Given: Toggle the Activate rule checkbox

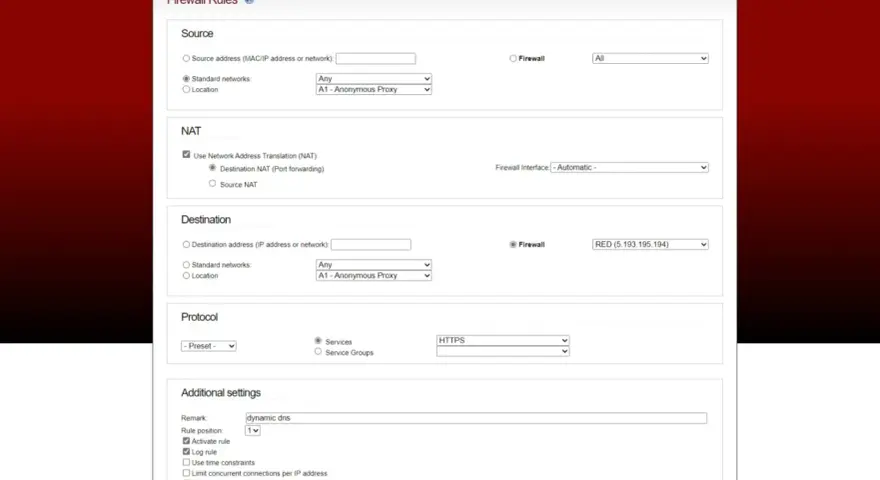Looking at the screenshot, I should pos(186,441).
